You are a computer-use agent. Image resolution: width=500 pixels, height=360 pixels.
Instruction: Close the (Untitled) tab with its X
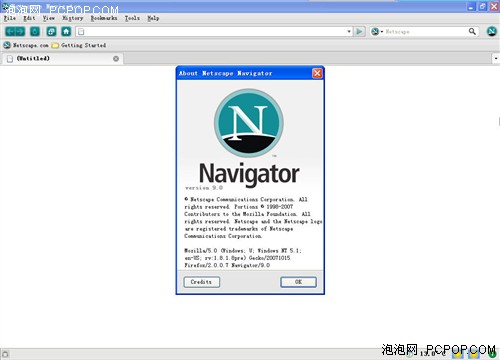pos(116,59)
